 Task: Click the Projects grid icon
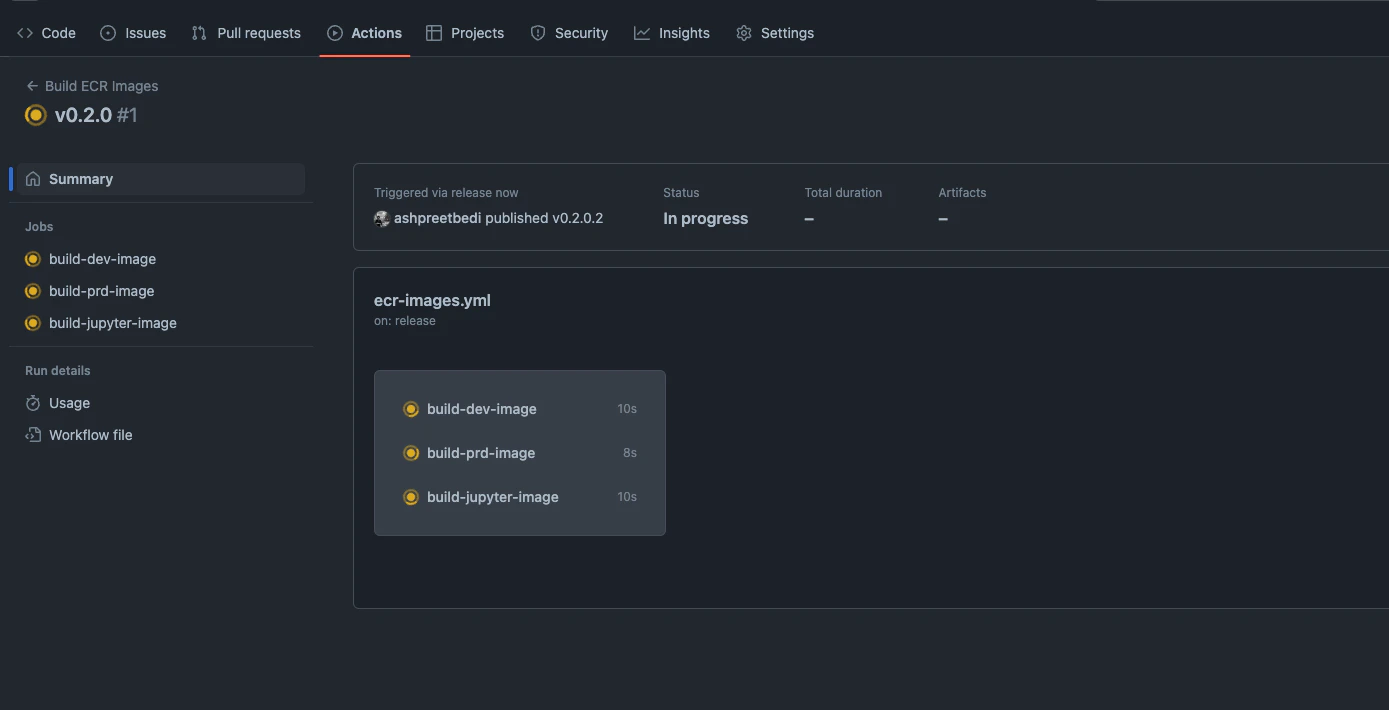[434, 32]
